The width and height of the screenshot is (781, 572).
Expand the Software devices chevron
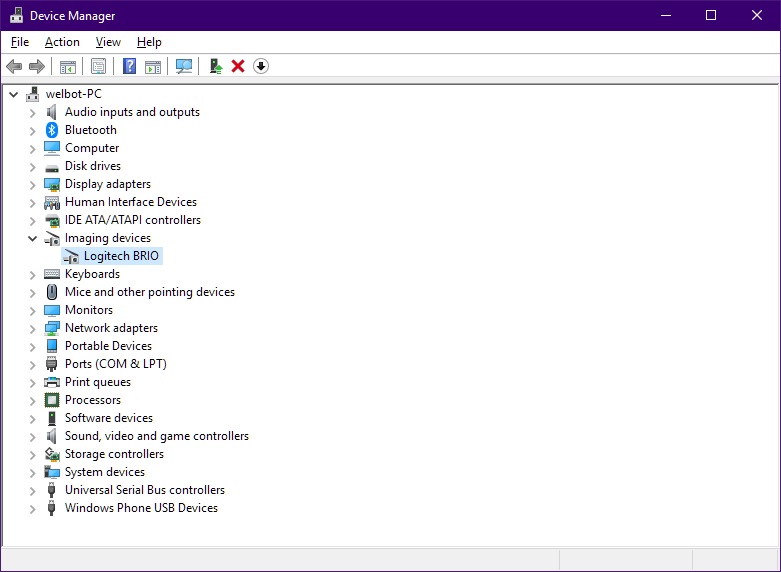coord(32,419)
